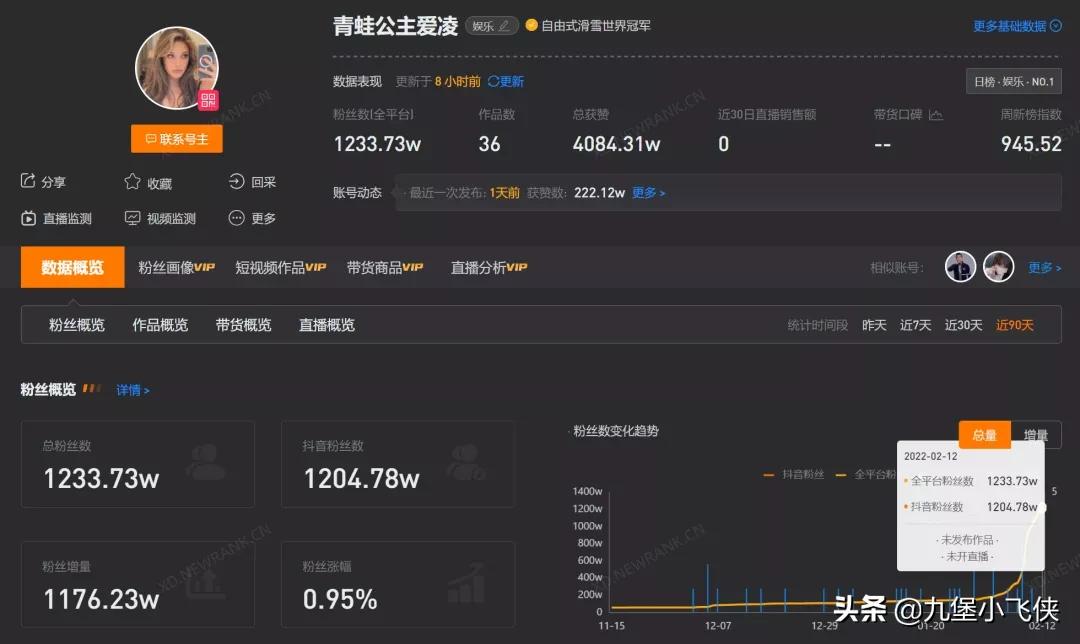The height and width of the screenshot is (644, 1080).
Task: Click the 收藏 star icon to favorite account
Action: pyautogui.click(x=131, y=181)
